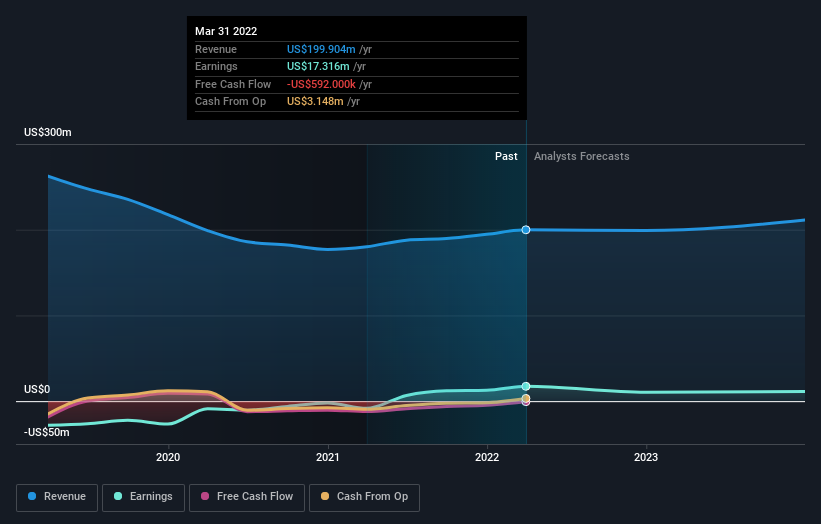The image size is (821, 524).
Task: Click the Earnings row label in tooltip
Action: tap(216, 66)
